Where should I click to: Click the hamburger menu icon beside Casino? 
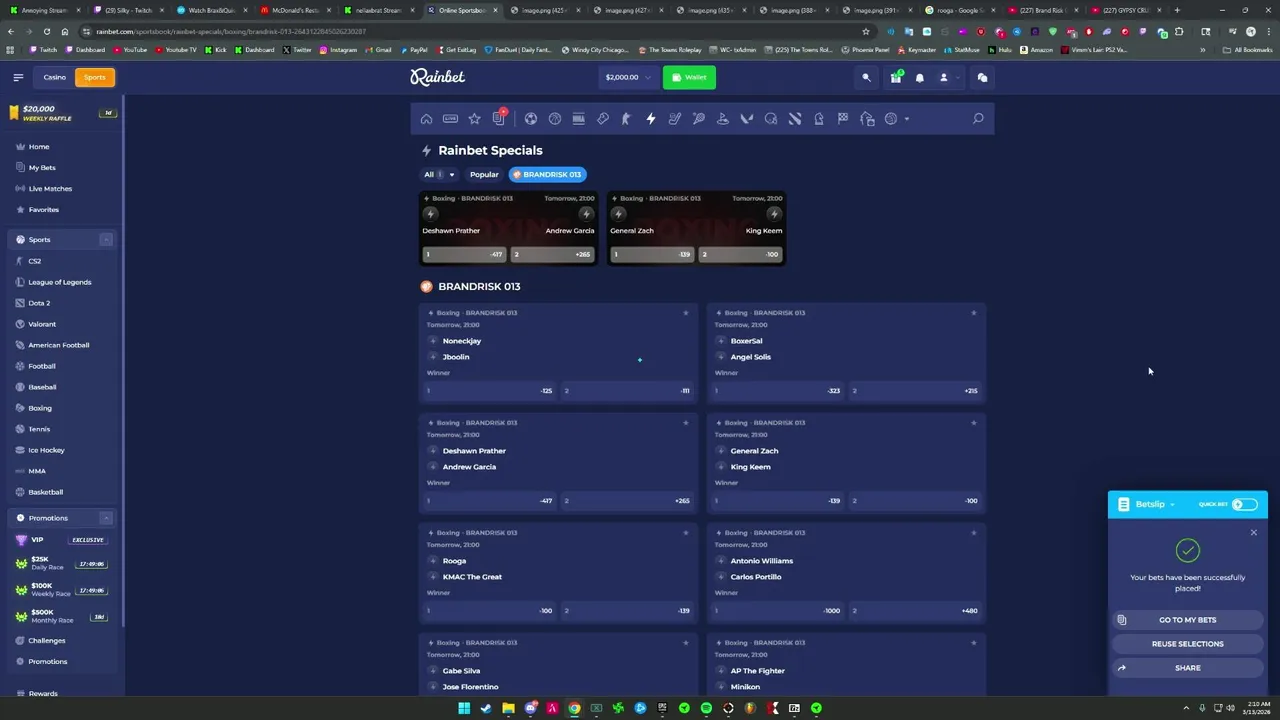18,77
